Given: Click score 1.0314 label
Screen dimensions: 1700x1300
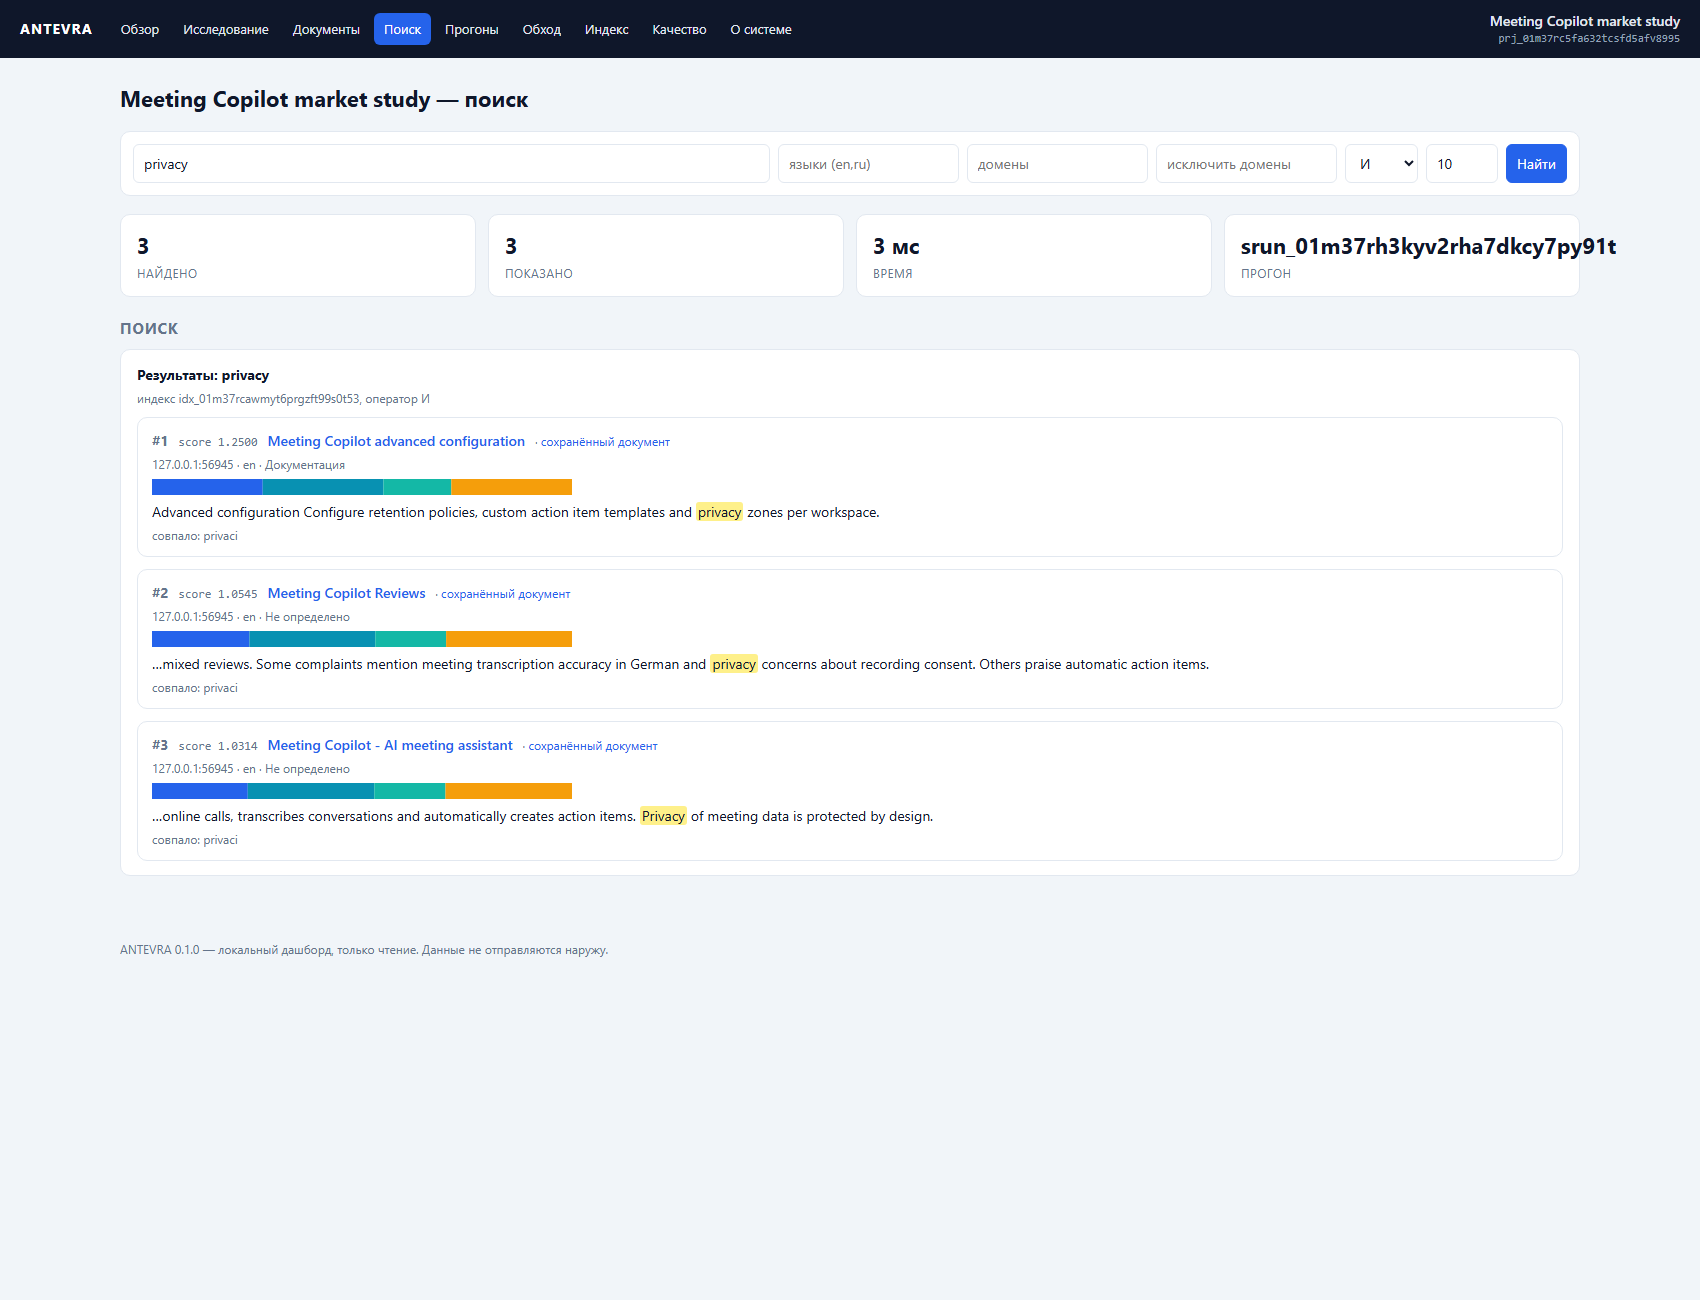Looking at the screenshot, I should coord(218,746).
